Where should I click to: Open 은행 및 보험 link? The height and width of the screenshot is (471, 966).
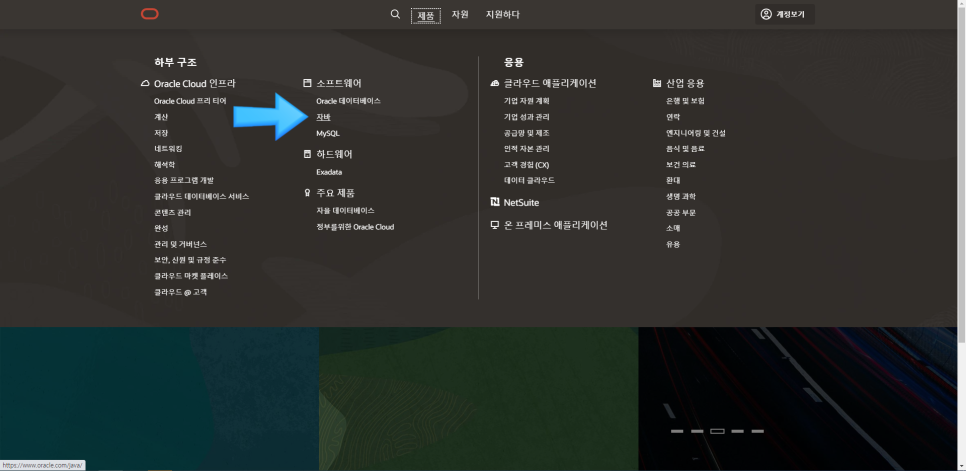(x=685, y=101)
